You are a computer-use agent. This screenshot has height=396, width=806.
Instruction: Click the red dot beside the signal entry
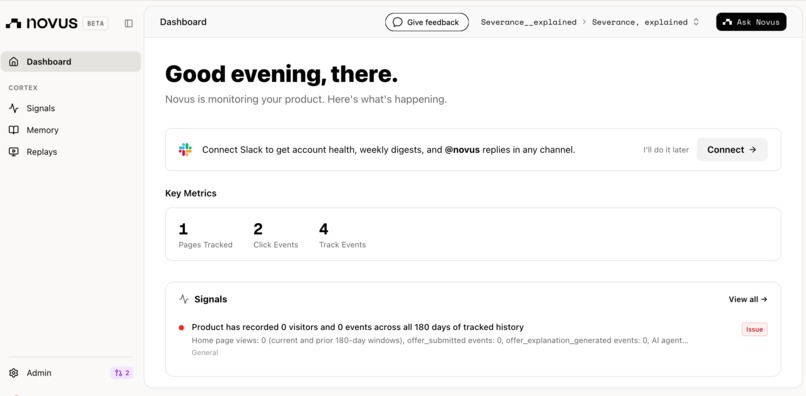[x=181, y=328]
